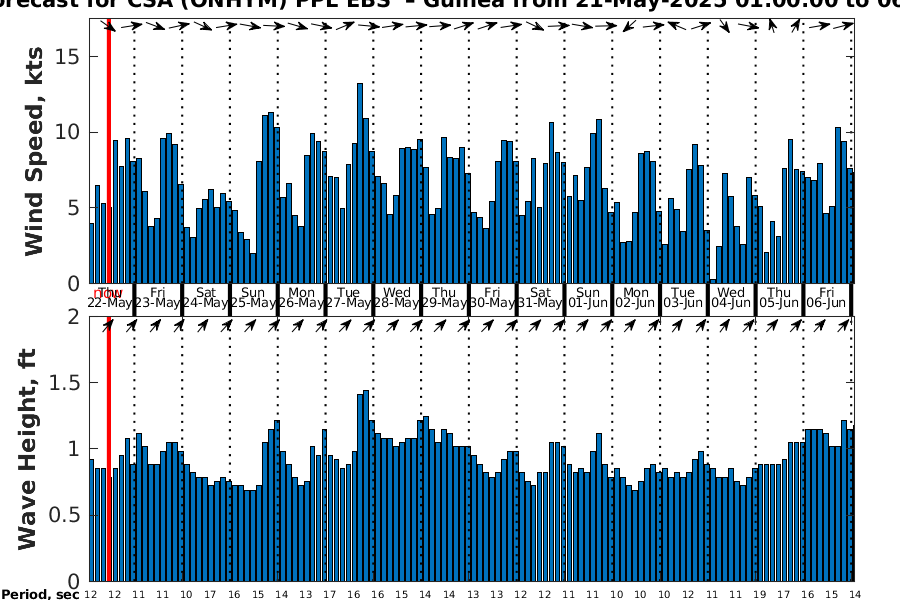The height and width of the screenshot is (600, 900).
Task: Click the Wave Height, ft axis title
Action: point(27,449)
